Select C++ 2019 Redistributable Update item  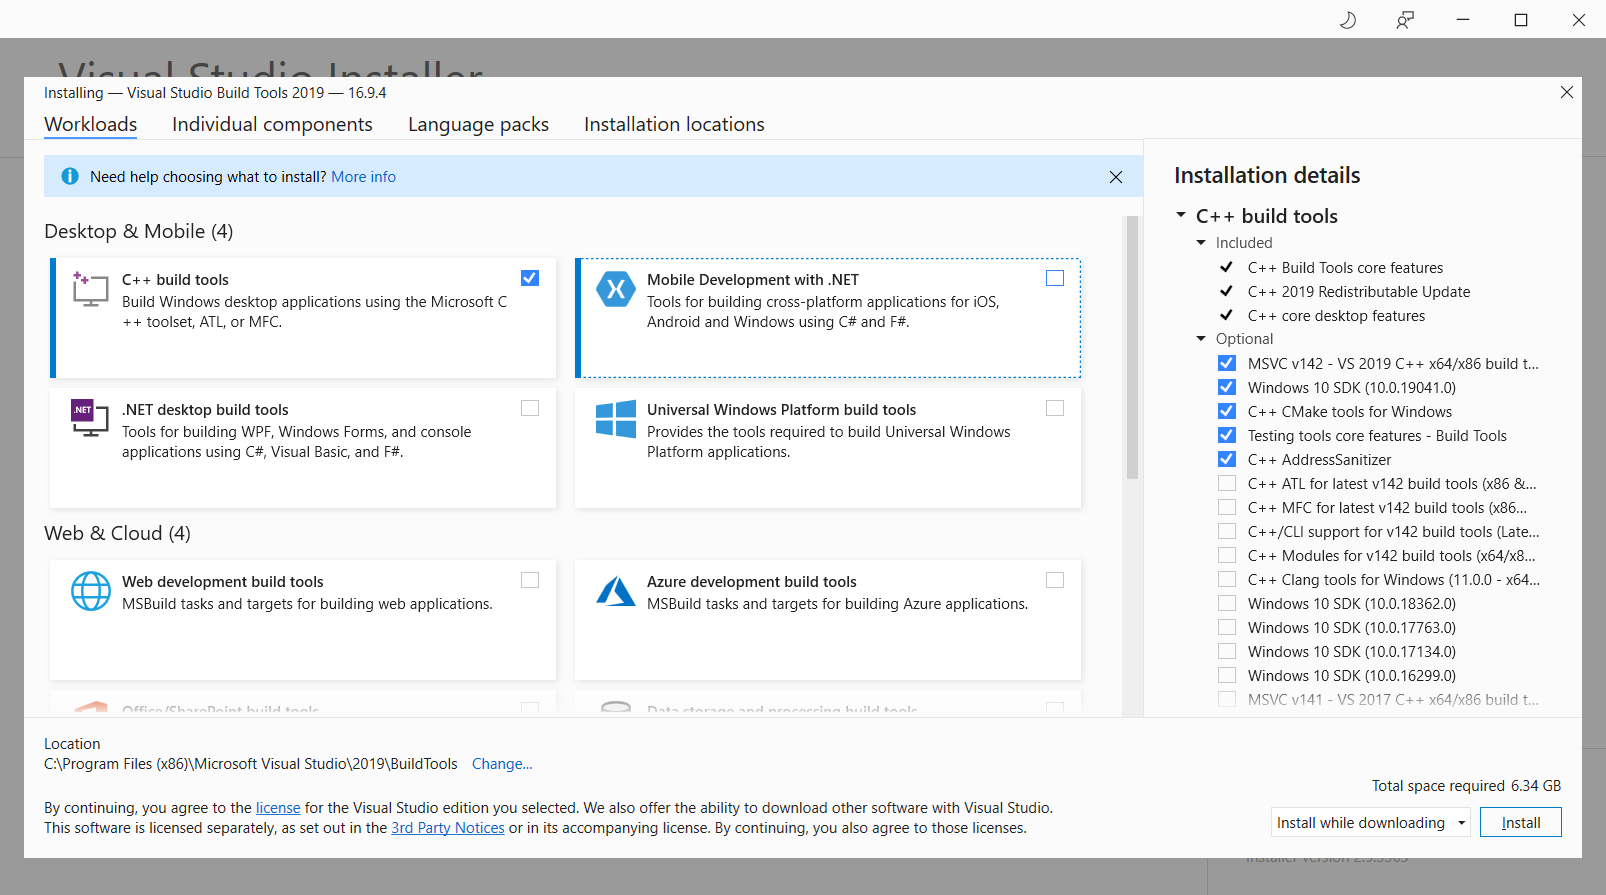1359,291
